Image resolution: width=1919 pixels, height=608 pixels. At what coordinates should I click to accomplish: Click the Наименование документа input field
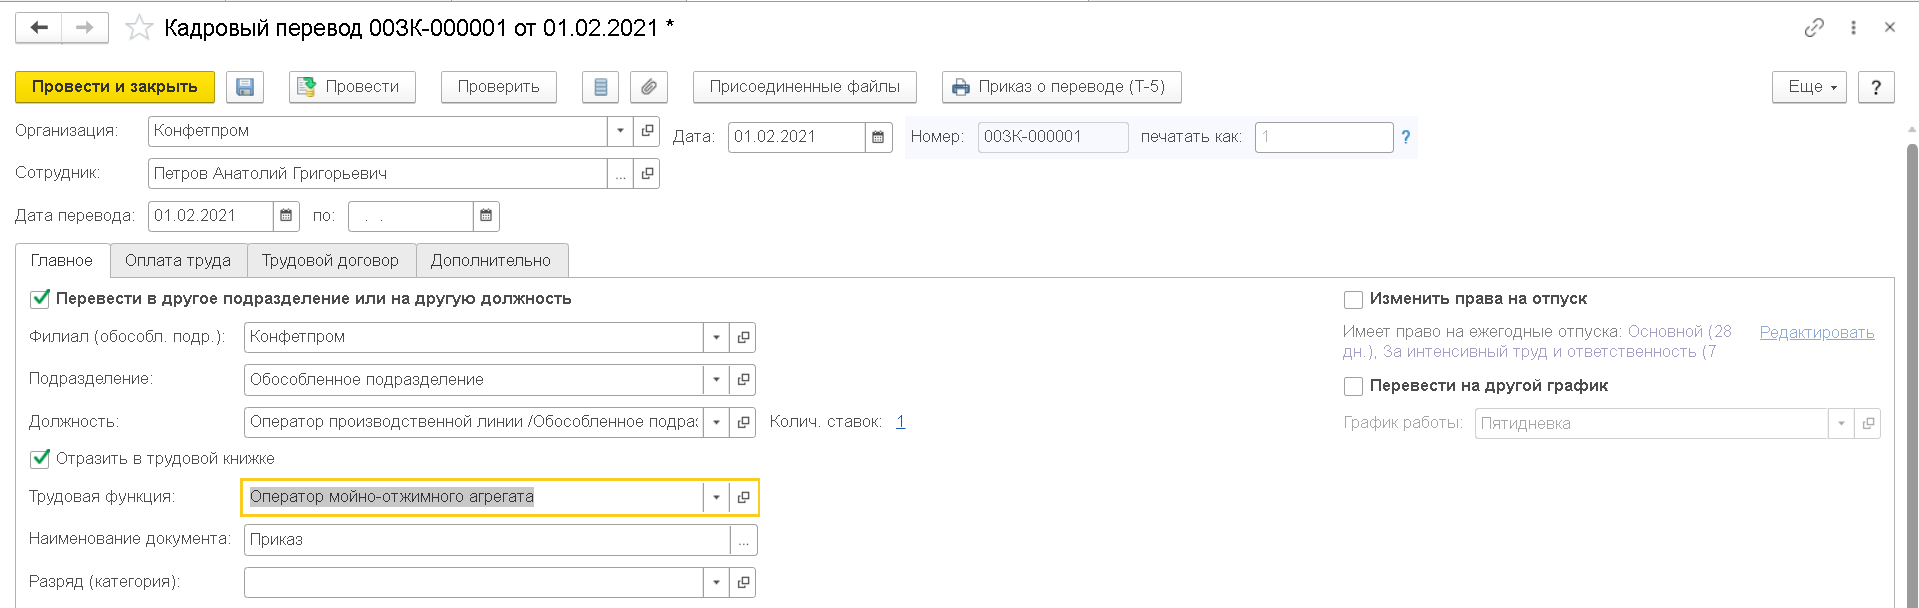[487, 540]
